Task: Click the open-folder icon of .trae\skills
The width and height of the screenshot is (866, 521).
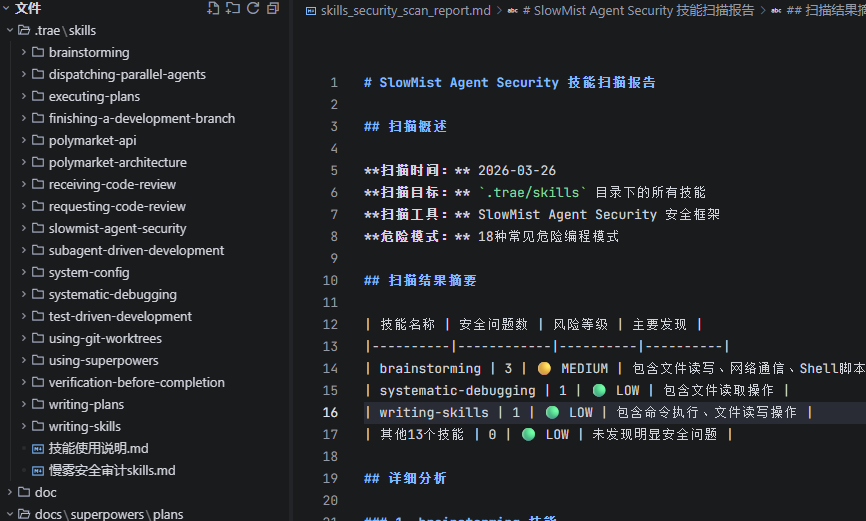Action: (24, 30)
